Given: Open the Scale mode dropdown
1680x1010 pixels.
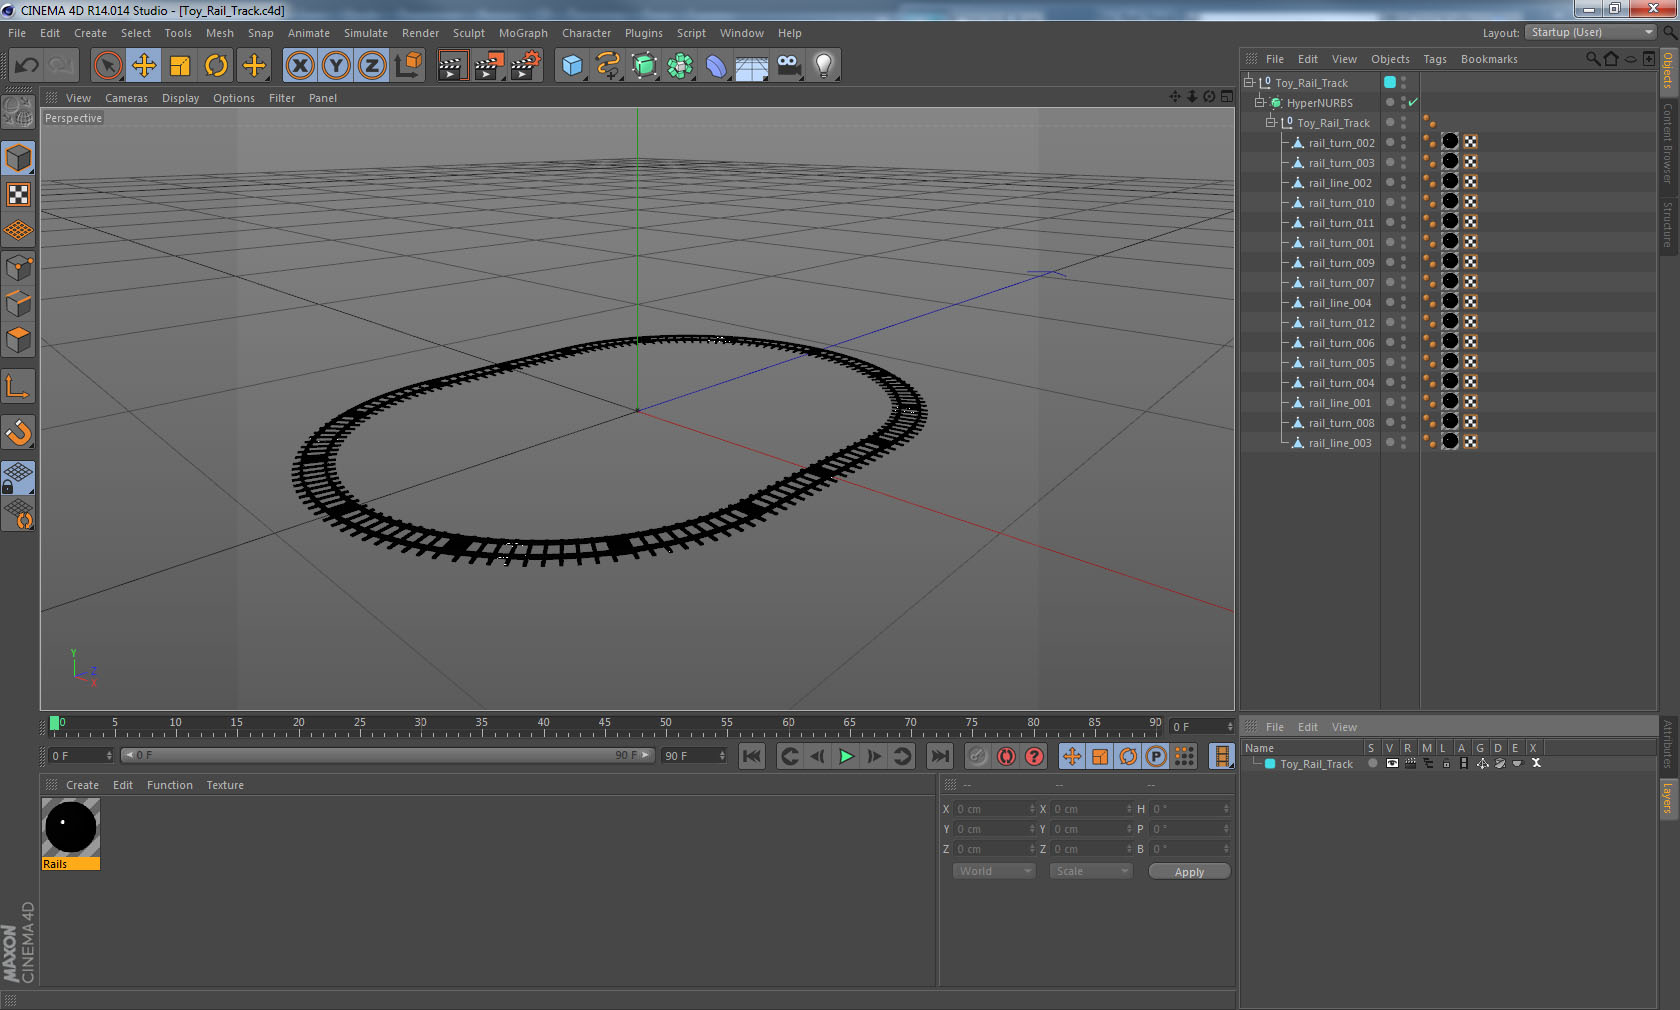Looking at the screenshot, I should click(x=1090, y=871).
